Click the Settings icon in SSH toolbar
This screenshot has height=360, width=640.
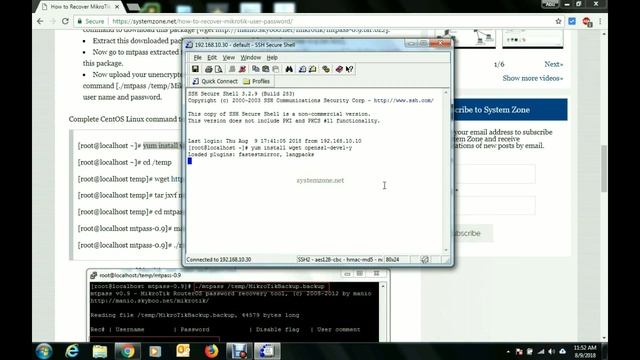[326, 69]
